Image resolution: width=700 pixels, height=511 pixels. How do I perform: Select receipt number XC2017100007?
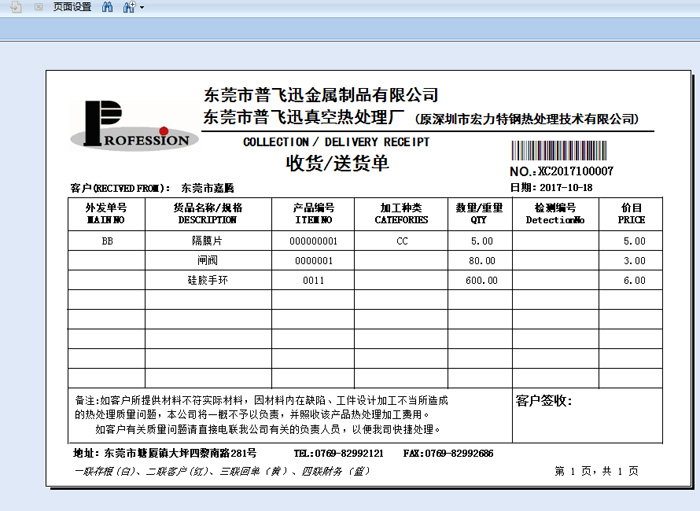[575, 171]
